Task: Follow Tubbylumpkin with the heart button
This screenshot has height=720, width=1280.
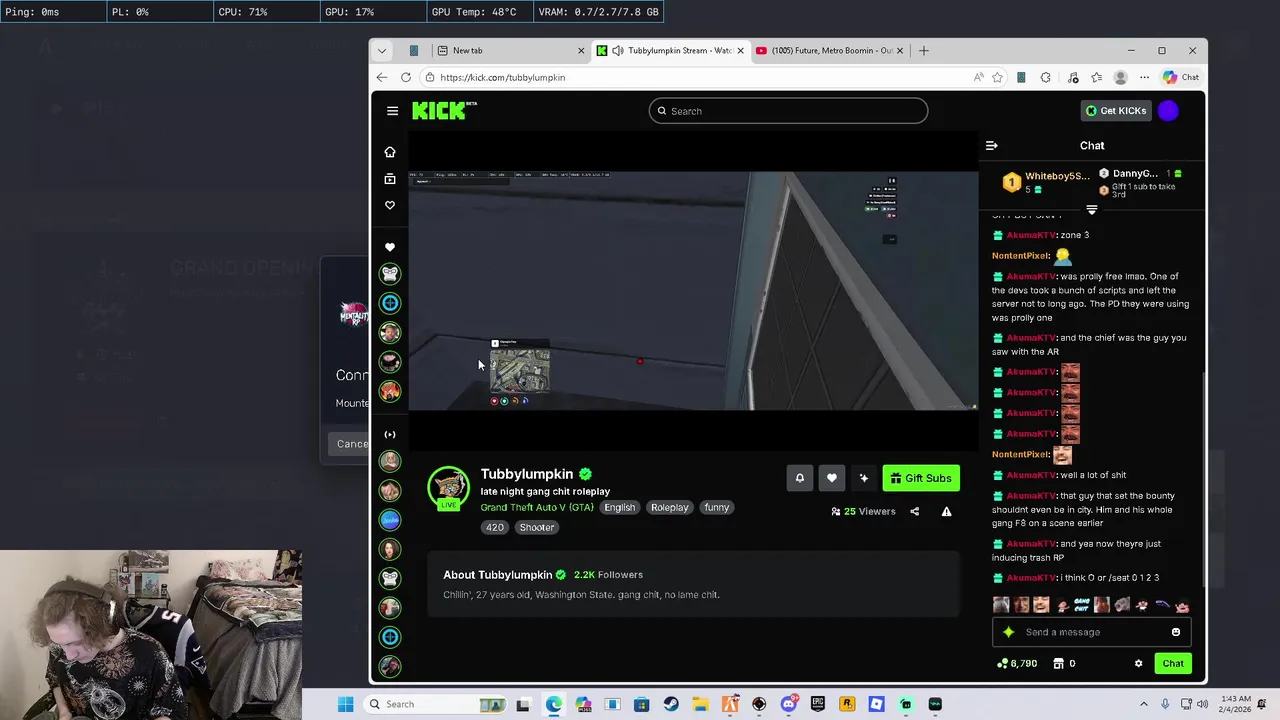Action: (x=831, y=478)
